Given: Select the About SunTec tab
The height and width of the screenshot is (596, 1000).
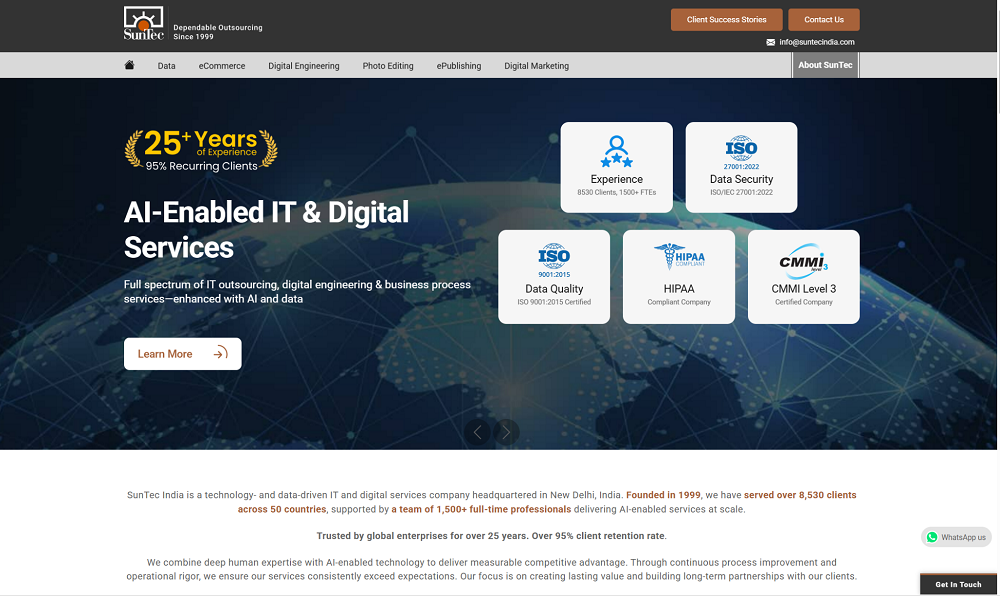Looking at the screenshot, I should point(825,66).
